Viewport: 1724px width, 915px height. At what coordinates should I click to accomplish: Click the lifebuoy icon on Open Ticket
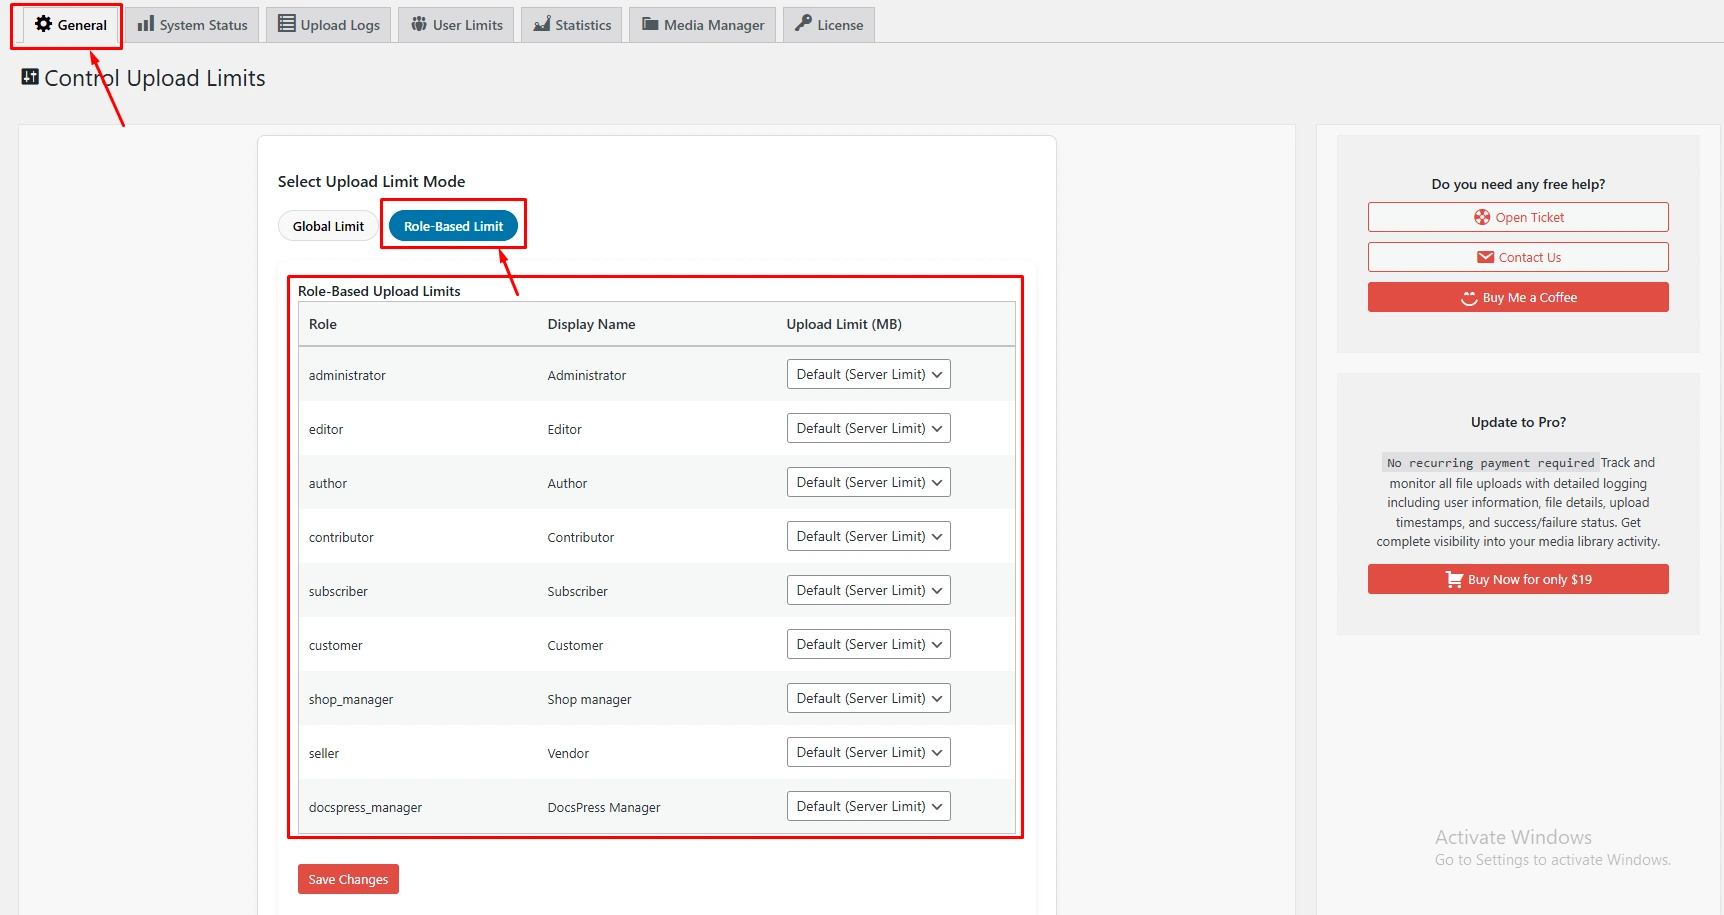[1482, 217]
